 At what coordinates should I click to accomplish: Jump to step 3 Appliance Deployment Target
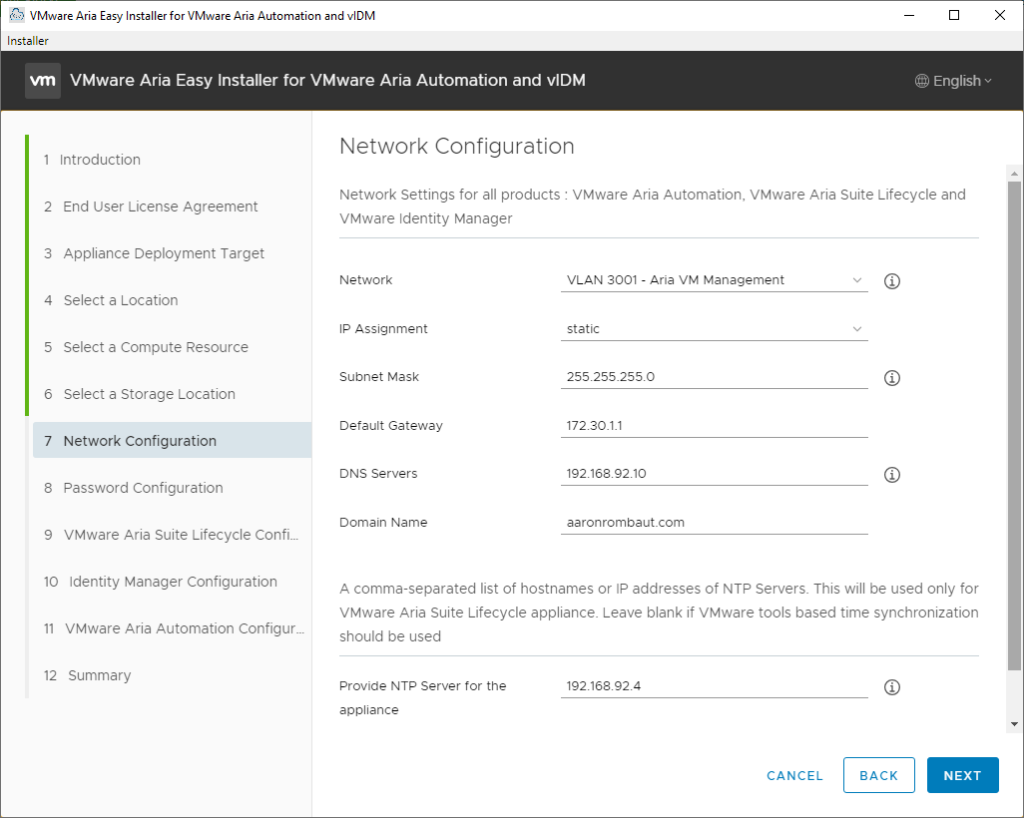pyautogui.click(x=164, y=254)
